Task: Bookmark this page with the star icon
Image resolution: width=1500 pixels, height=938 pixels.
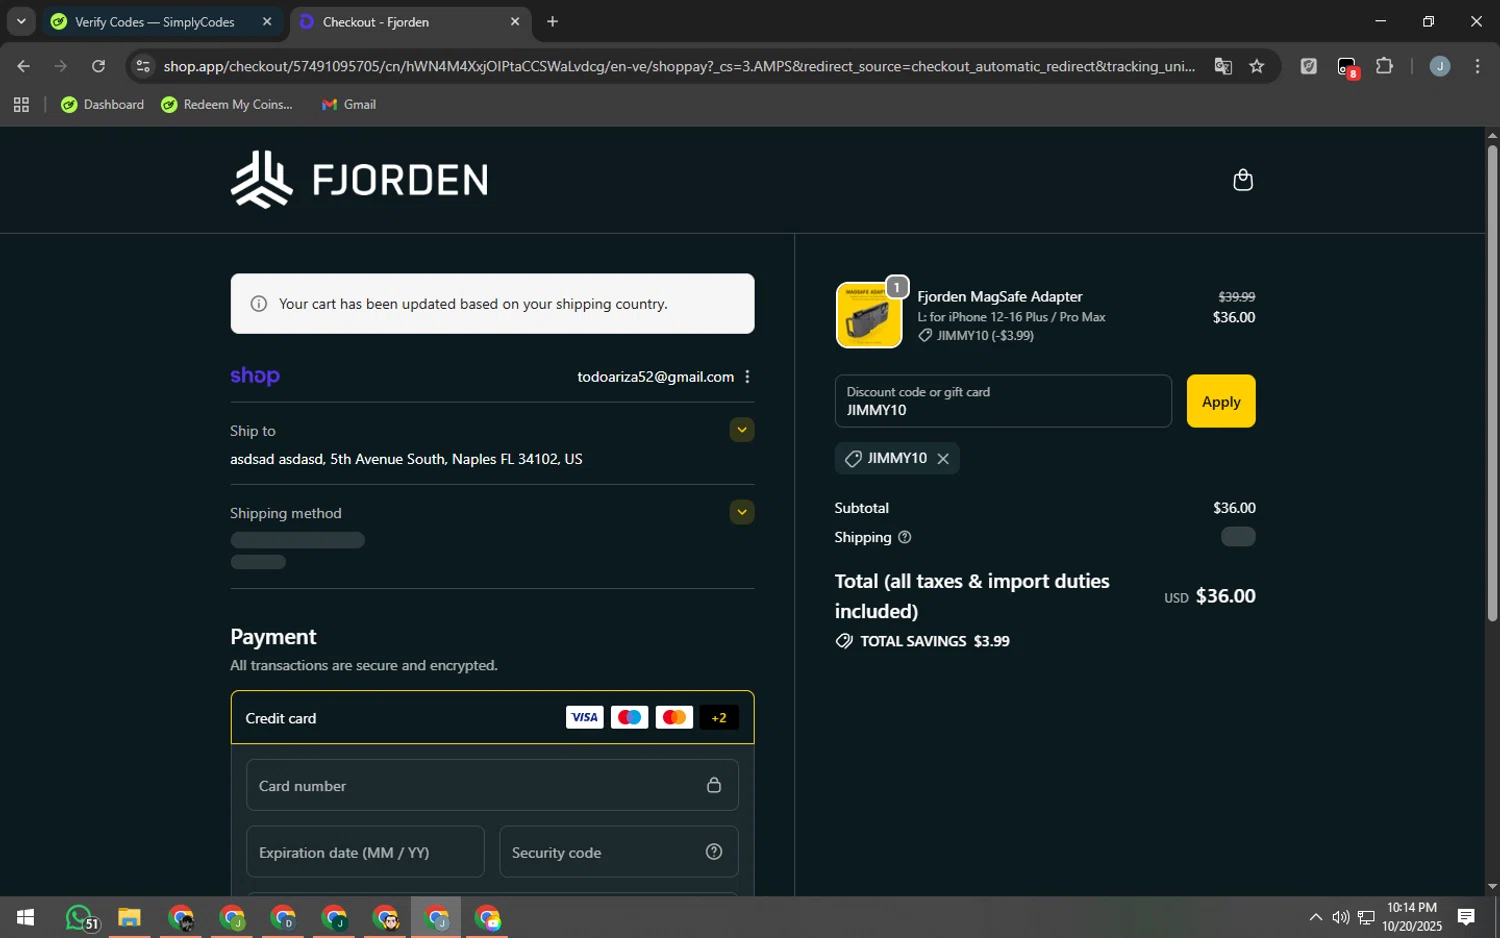Action: click(x=1257, y=67)
